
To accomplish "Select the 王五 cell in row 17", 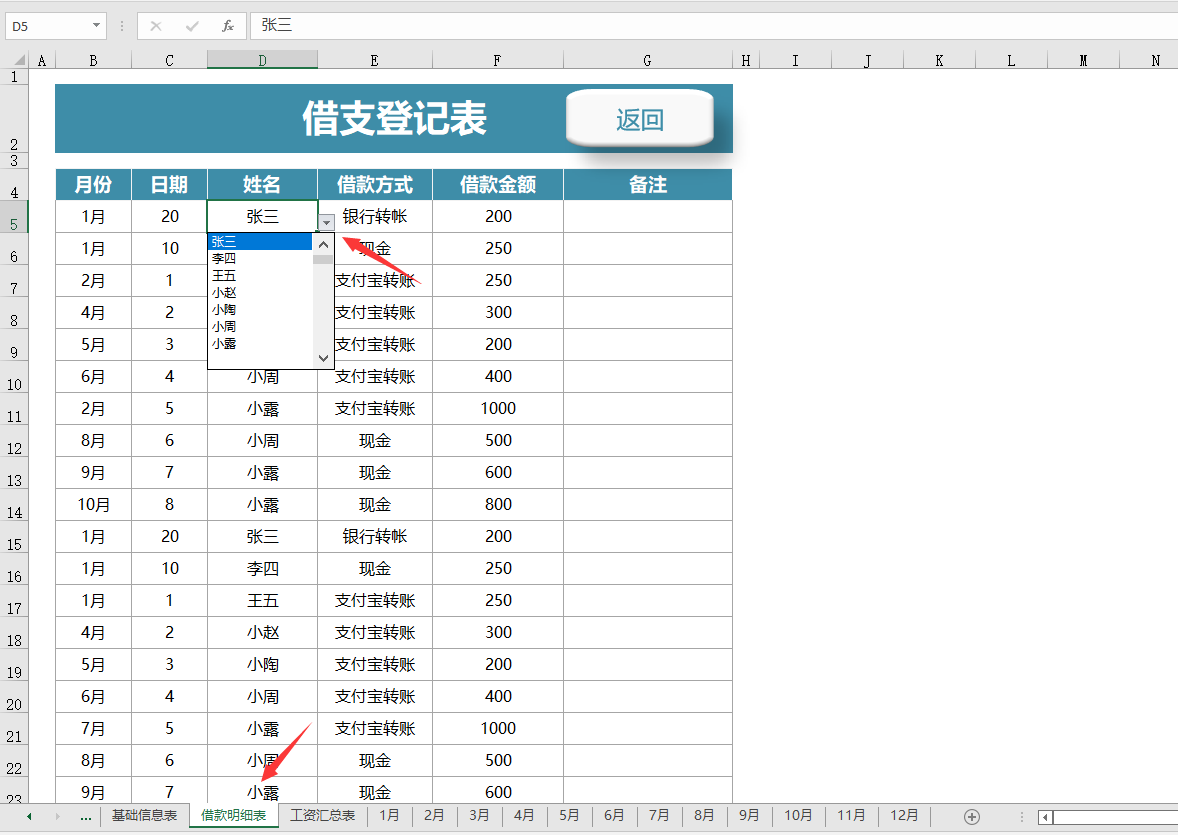I will click(262, 601).
